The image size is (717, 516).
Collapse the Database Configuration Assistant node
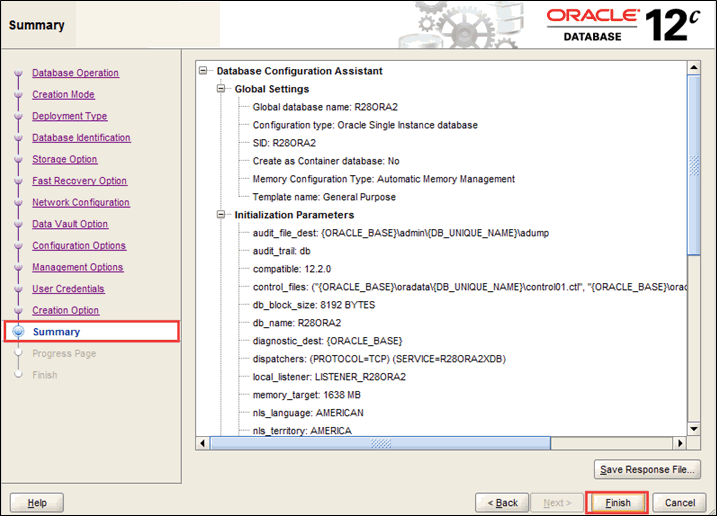point(204,71)
